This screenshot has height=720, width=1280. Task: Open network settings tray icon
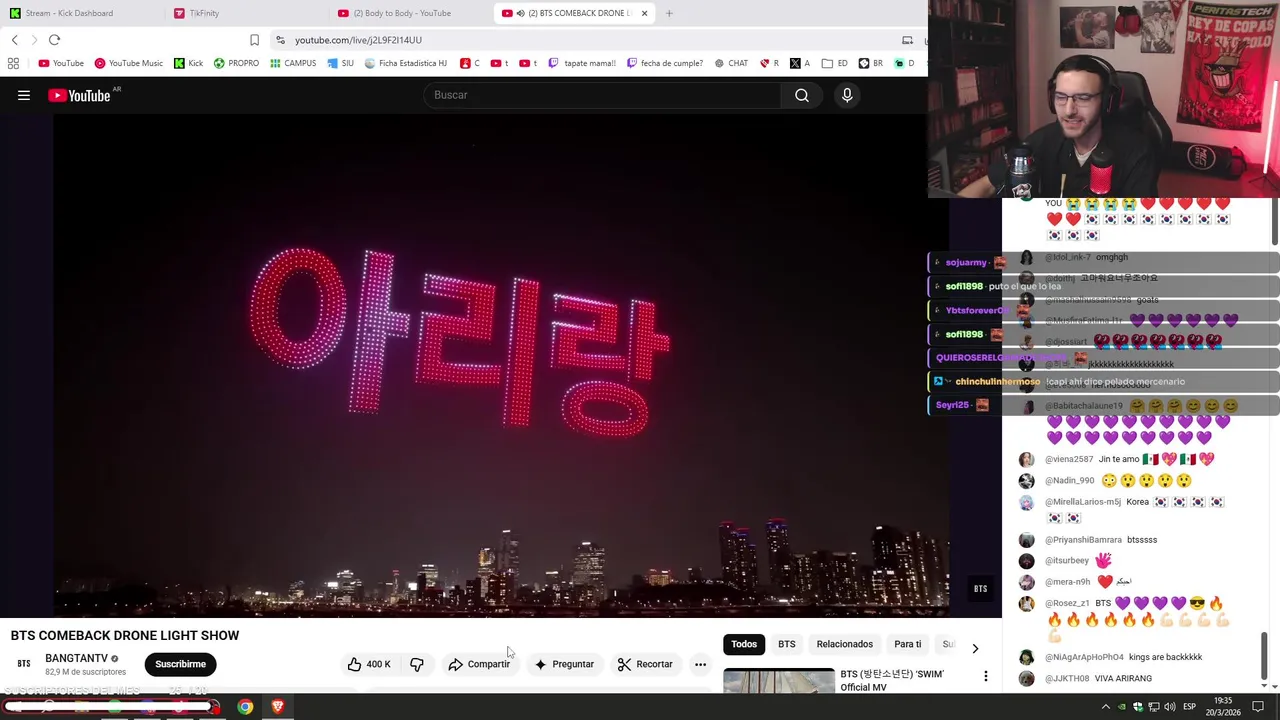click(x=1154, y=707)
